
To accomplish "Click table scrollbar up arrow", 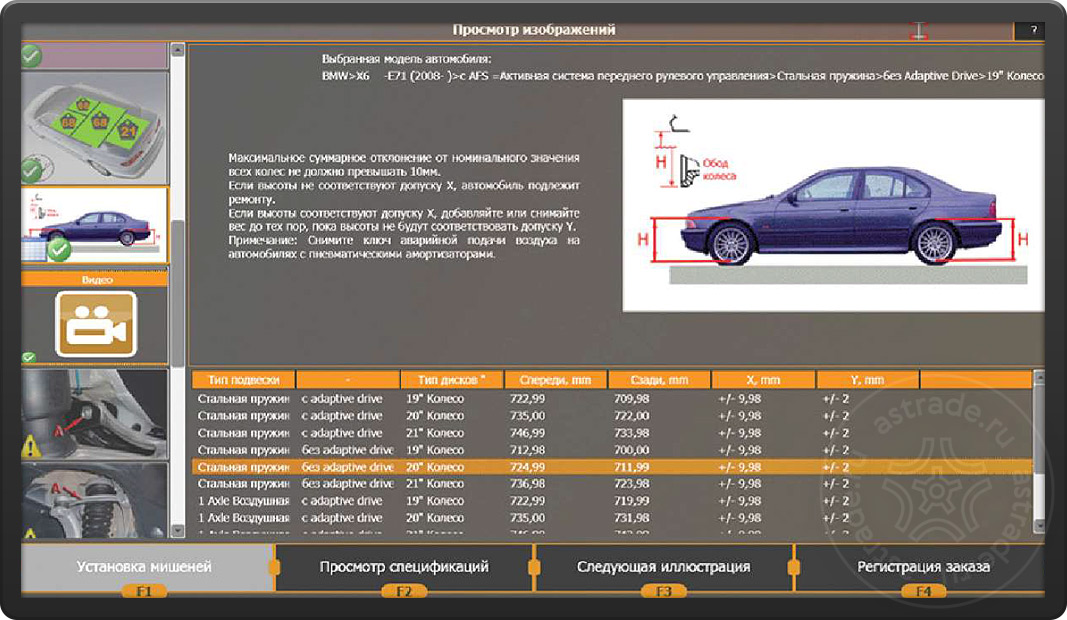I will [x=1038, y=376].
